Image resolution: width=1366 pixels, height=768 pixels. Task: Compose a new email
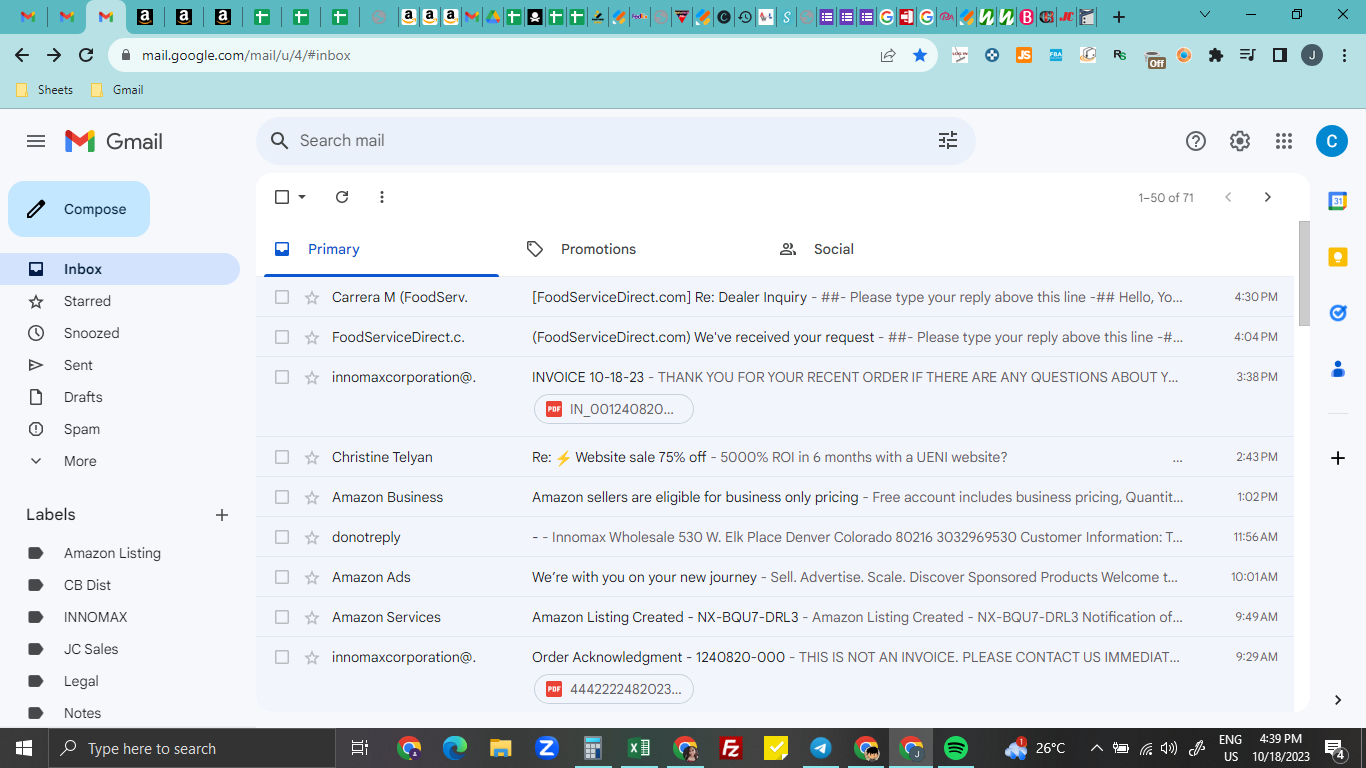pyautogui.click(x=79, y=209)
